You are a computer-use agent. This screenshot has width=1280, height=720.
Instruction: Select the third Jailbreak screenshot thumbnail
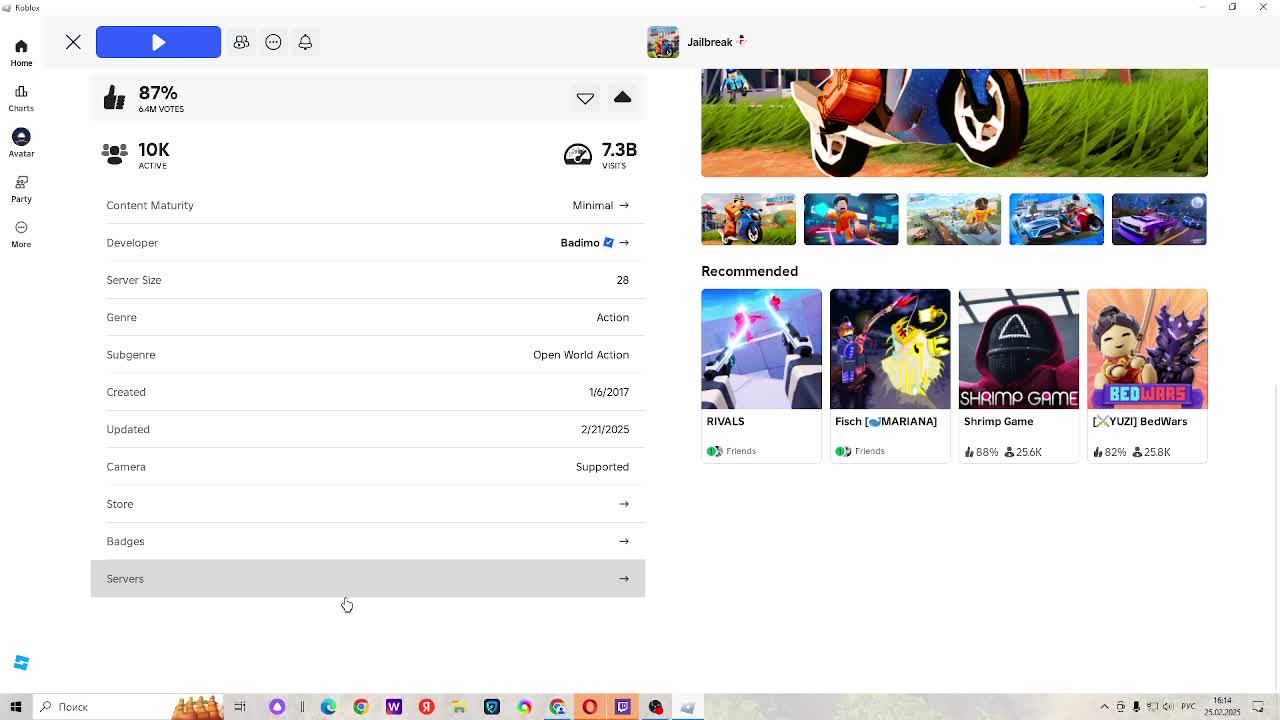954,219
